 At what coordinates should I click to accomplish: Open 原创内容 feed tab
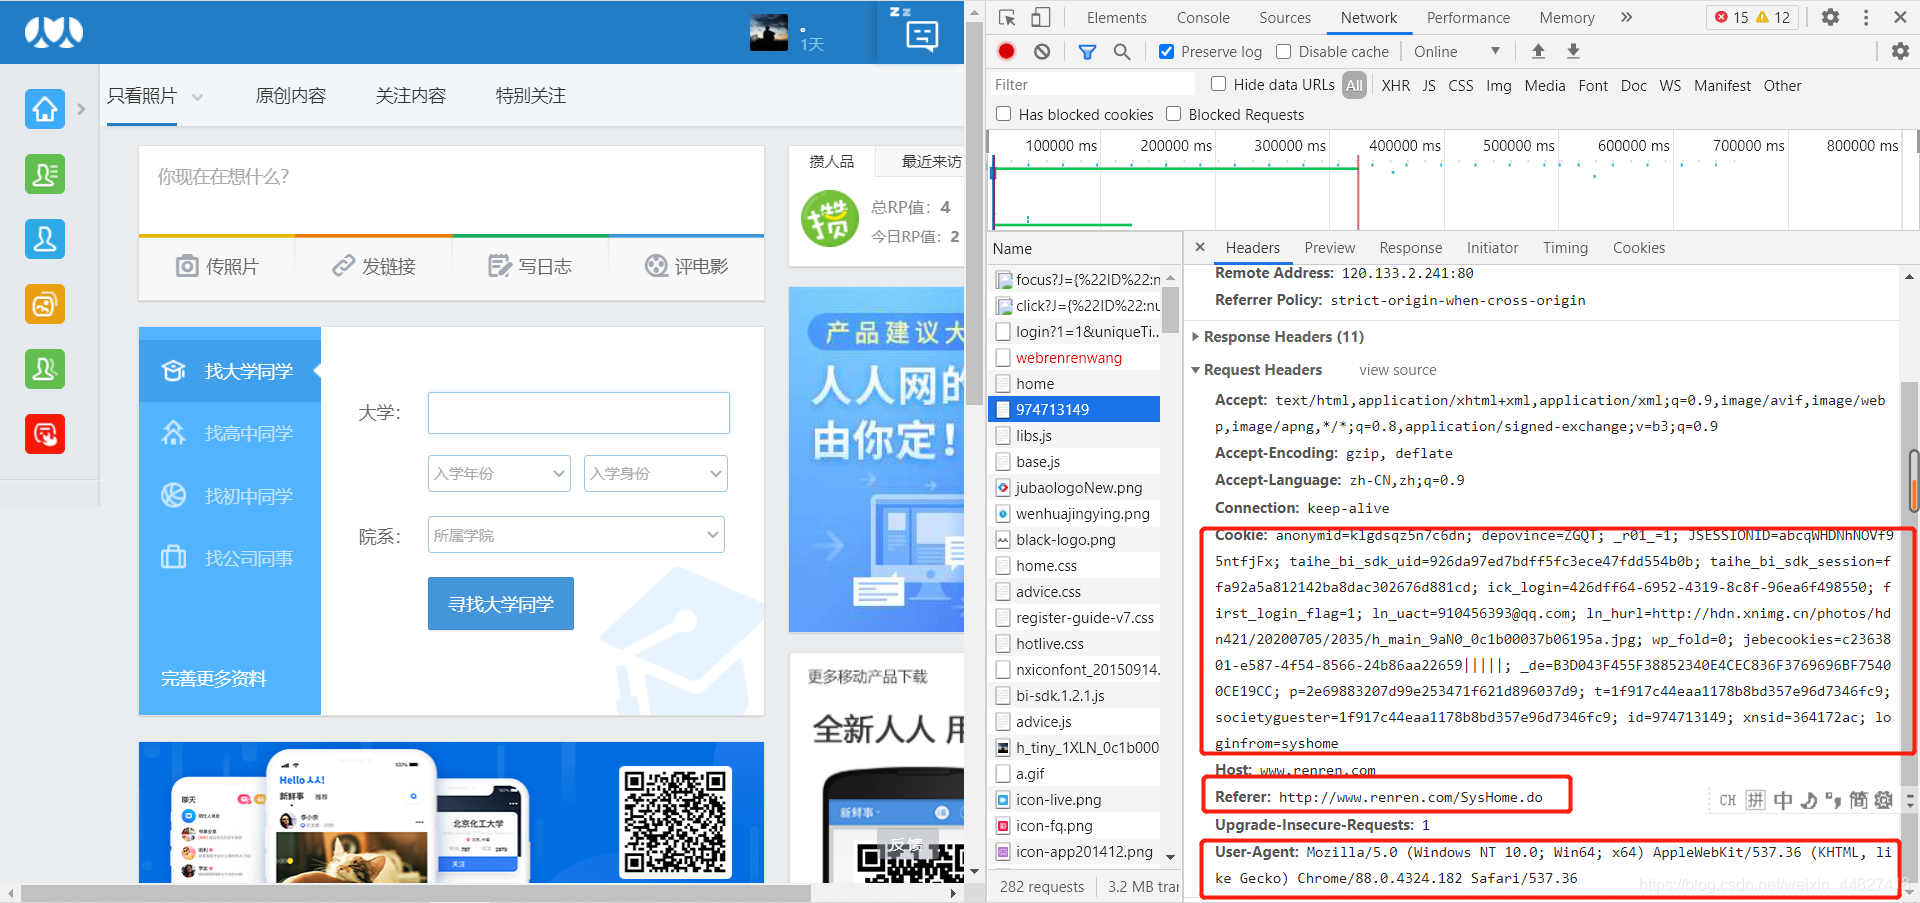coord(291,96)
